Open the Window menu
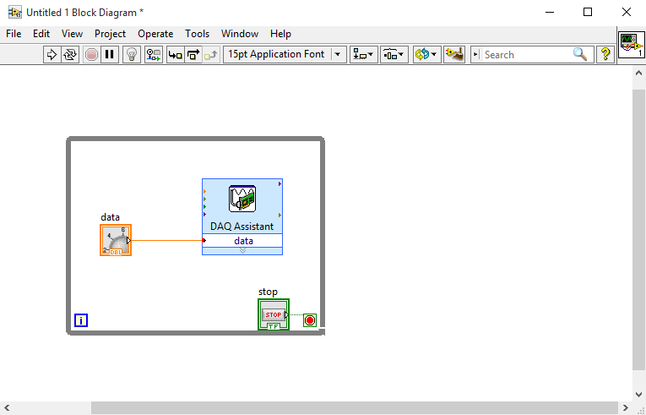 point(240,34)
